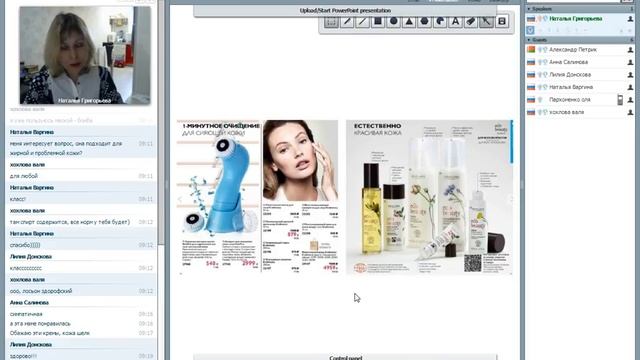The height and width of the screenshot is (360, 640).
Task: Select the pointer arrow tool
Action: click(x=486, y=21)
